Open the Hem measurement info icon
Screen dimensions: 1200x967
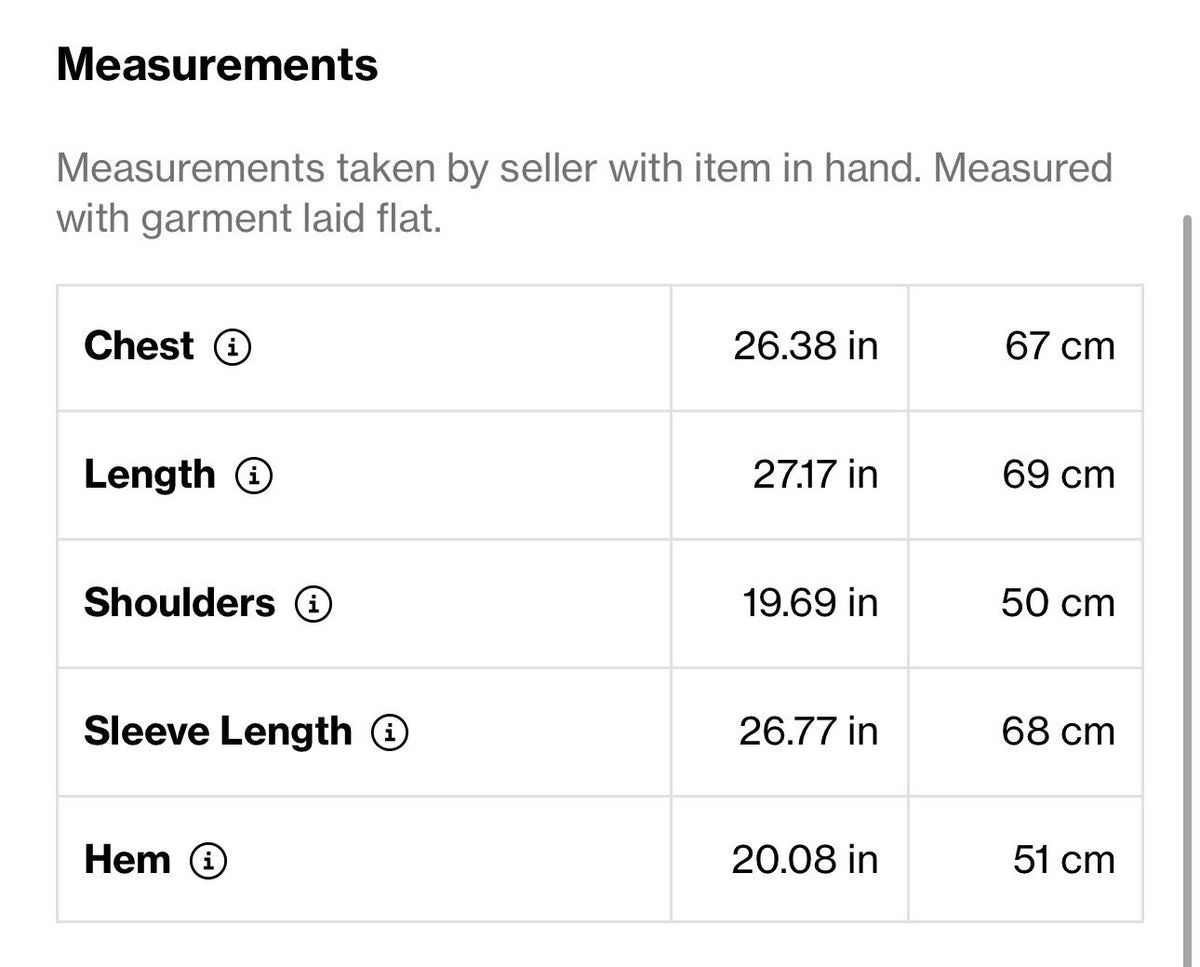tap(208, 861)
